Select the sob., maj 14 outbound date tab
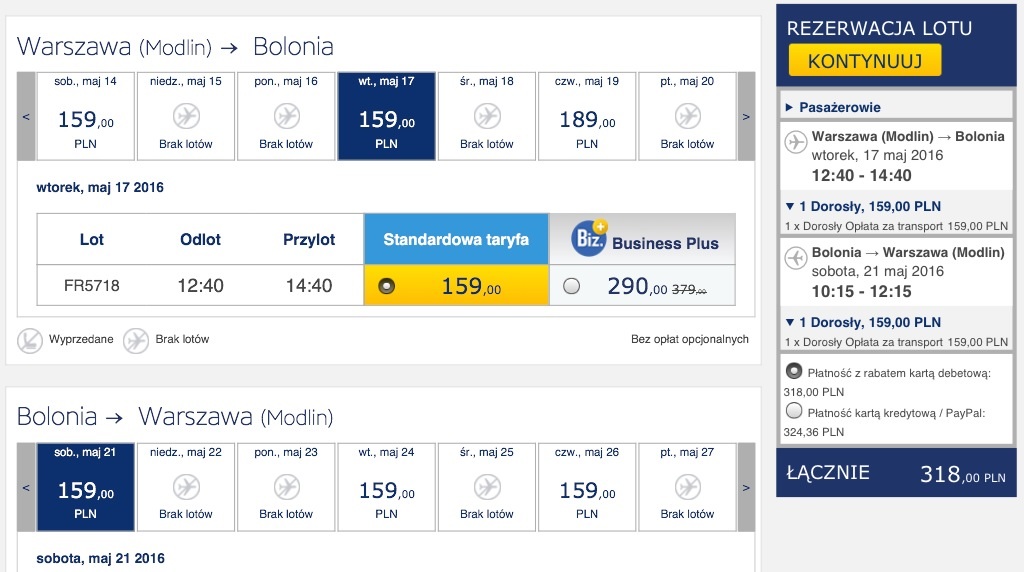1024x572 pixels. 86,116
